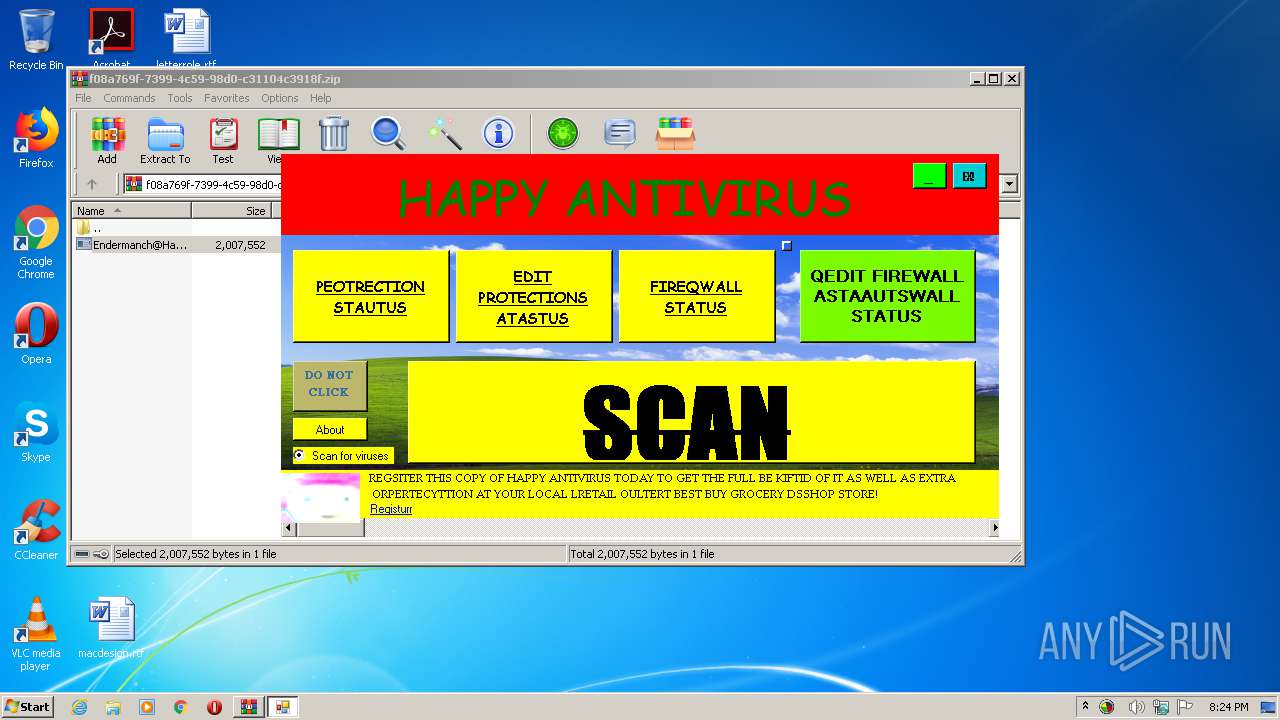The width and height of the screenshot is (1280, 720).
Task: Select the Acrobat desktop shortcut
Action: [111, 38]
